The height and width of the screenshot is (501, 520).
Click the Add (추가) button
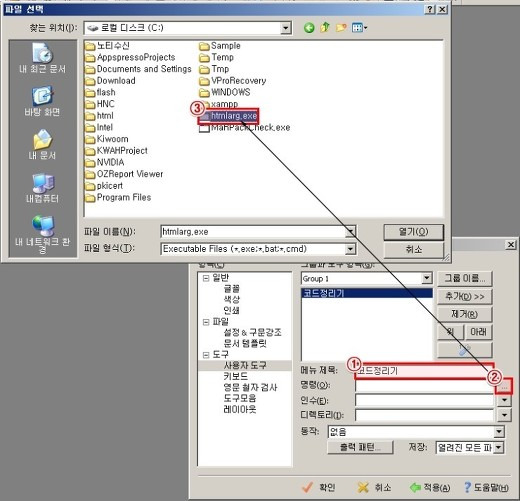click(x=465, y=296)
